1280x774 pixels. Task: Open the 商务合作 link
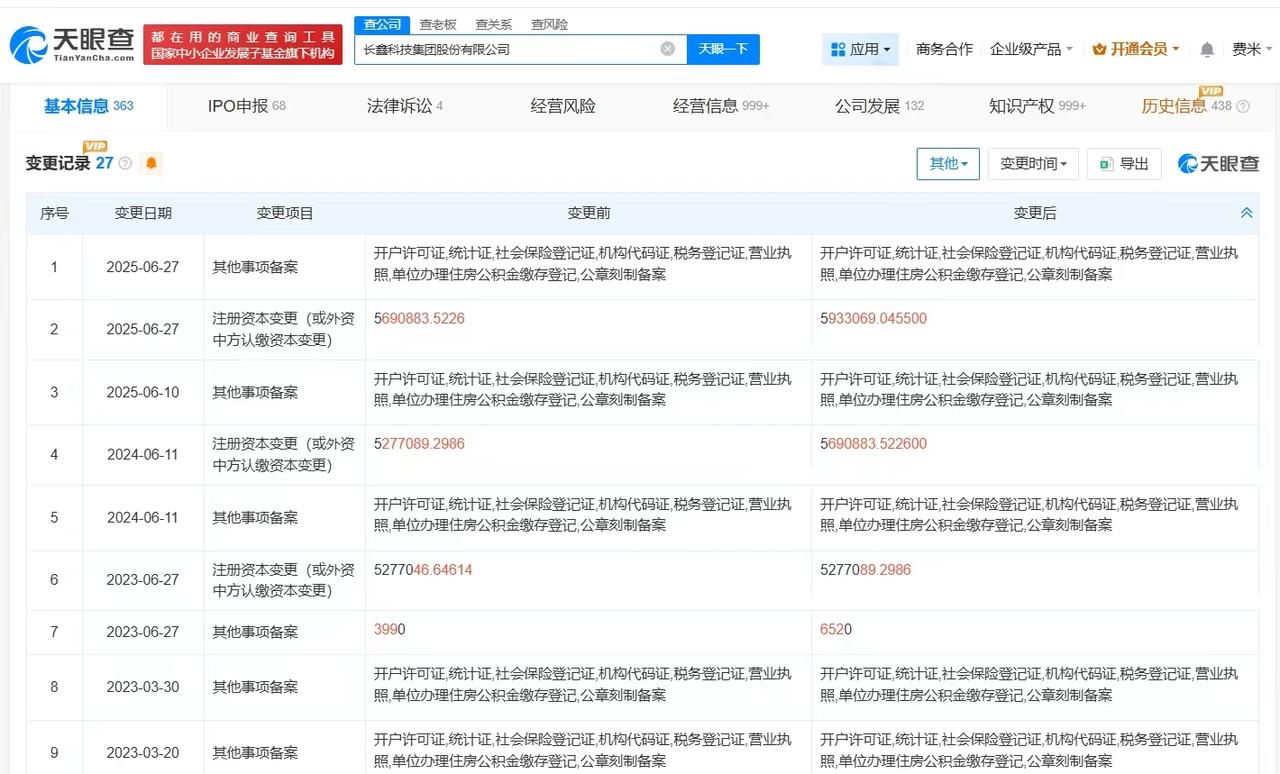pos(944,49)
